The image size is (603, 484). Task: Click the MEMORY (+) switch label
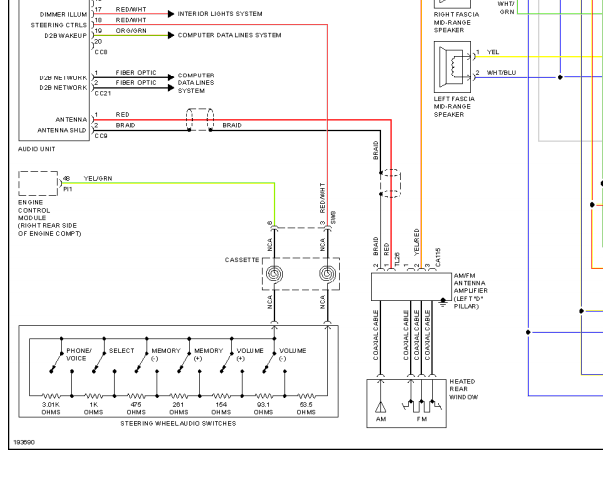tap(208, 354)
